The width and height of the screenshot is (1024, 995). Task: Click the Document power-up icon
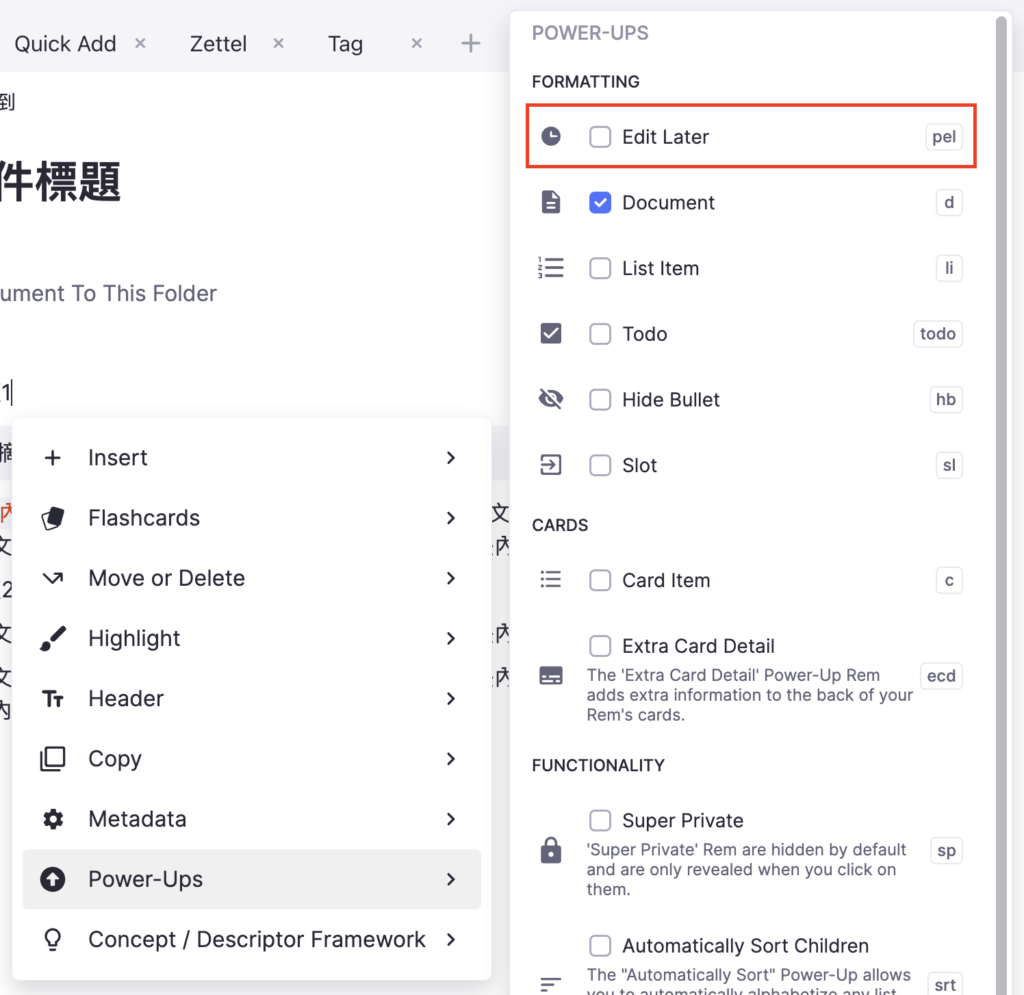pyautogui.click(x=551, y=202)
